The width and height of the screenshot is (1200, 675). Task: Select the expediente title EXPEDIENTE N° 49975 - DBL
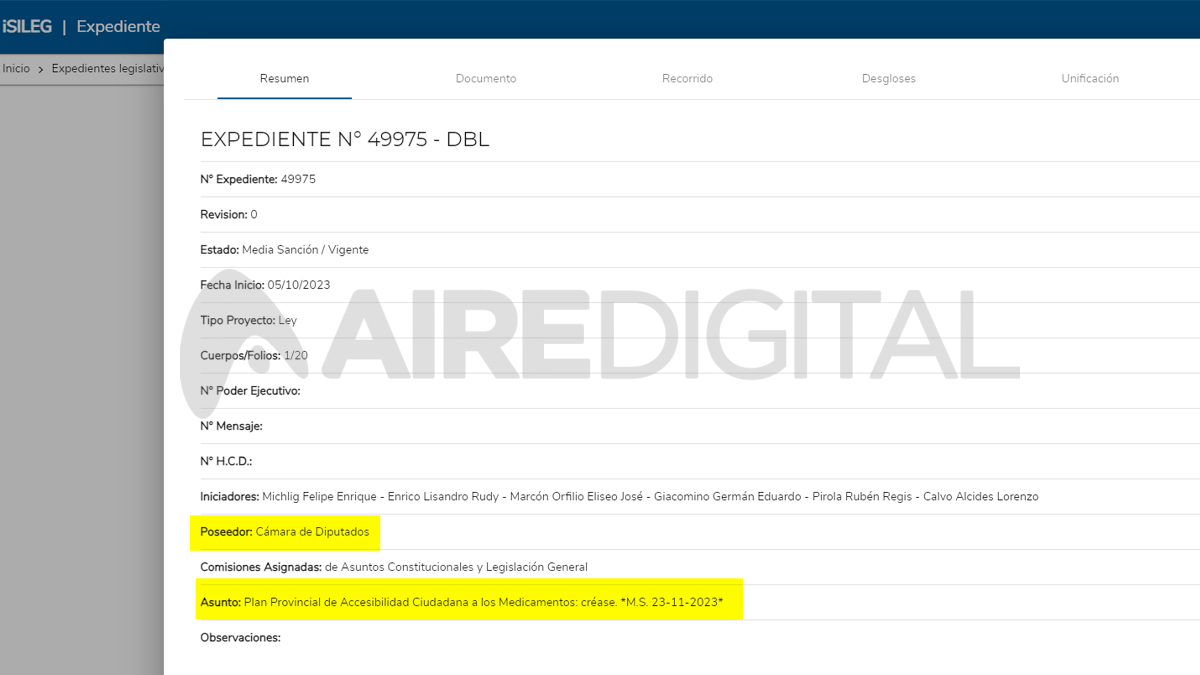pyautogui.click(x=345, y=139)
